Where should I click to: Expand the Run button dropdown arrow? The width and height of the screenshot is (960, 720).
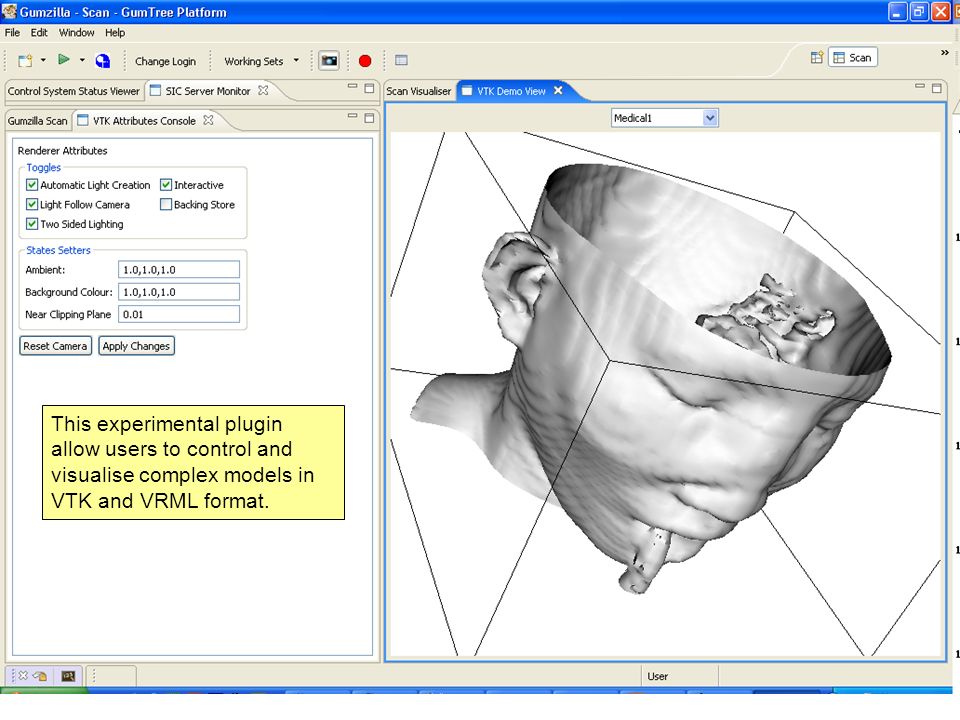pos(82,60)
